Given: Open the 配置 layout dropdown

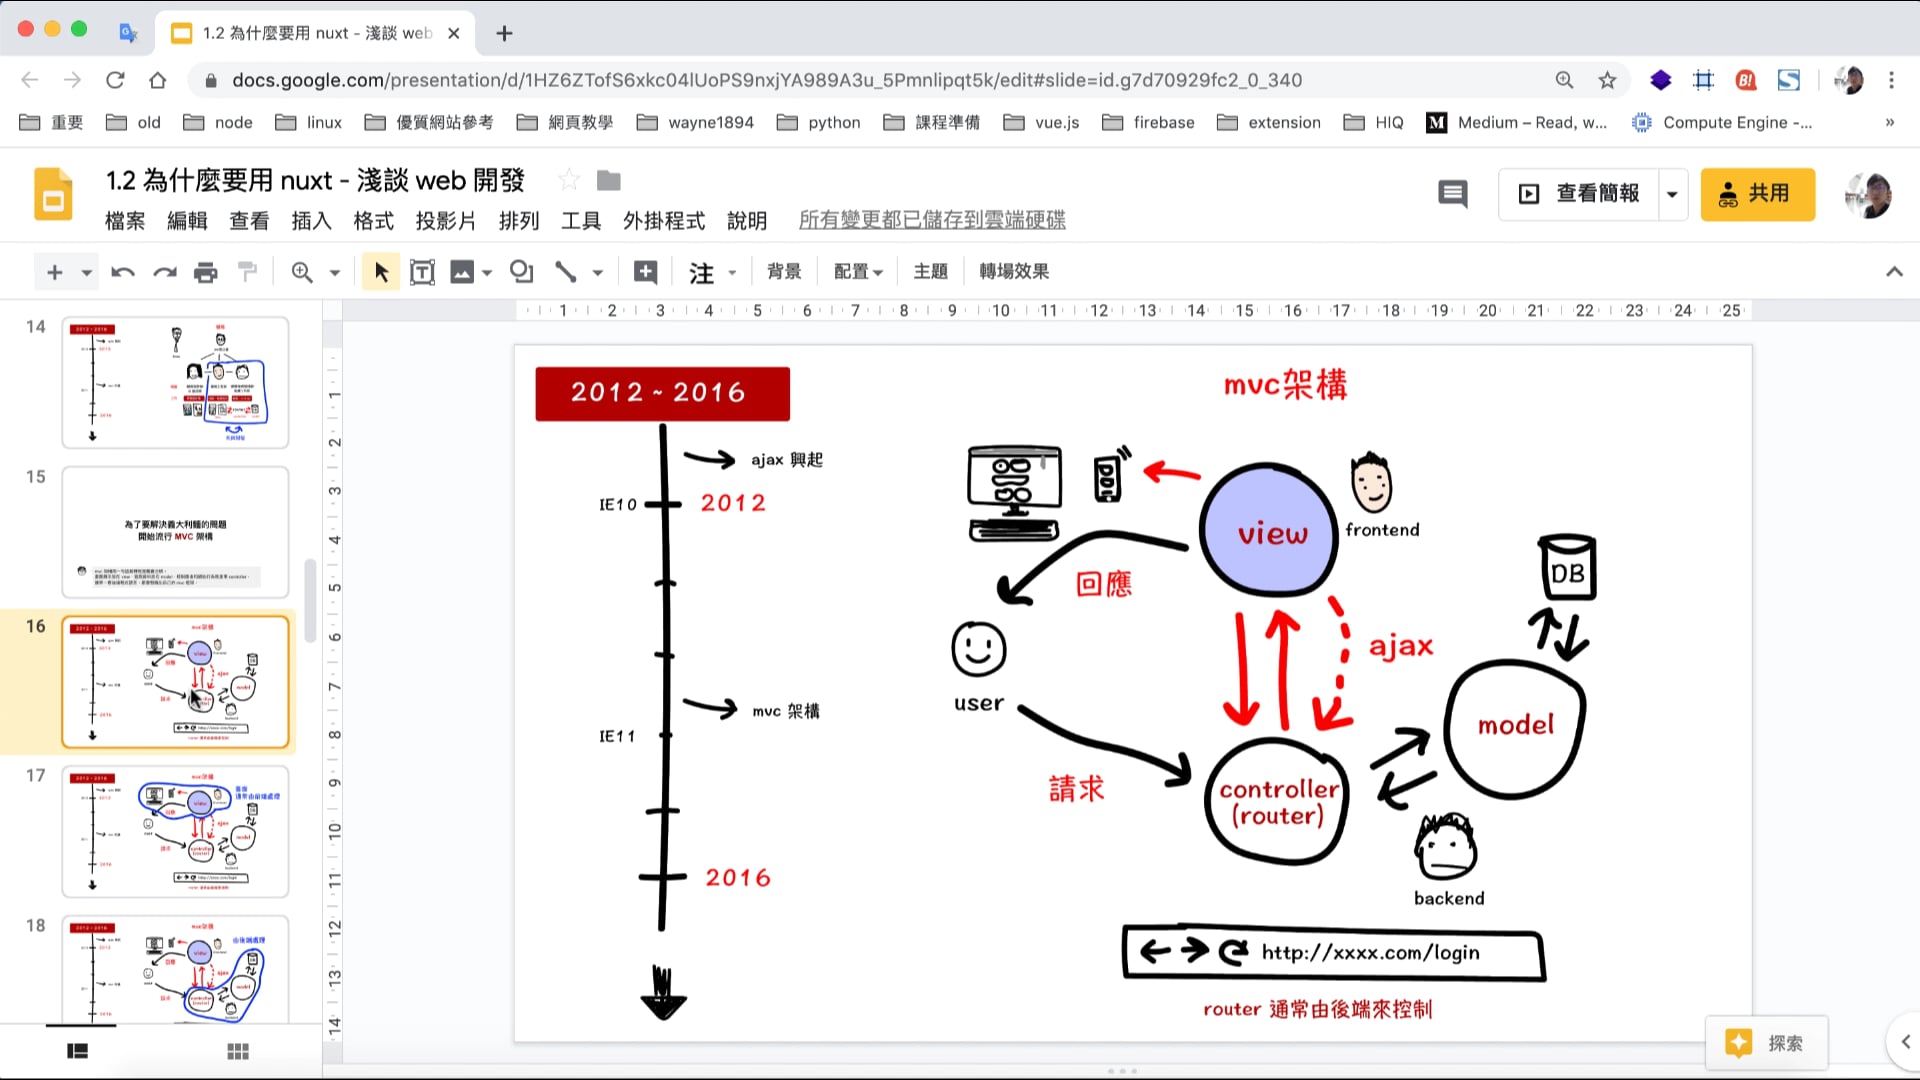Looking at the screenshot, I should pyautogui.click(x=858, y=272).
